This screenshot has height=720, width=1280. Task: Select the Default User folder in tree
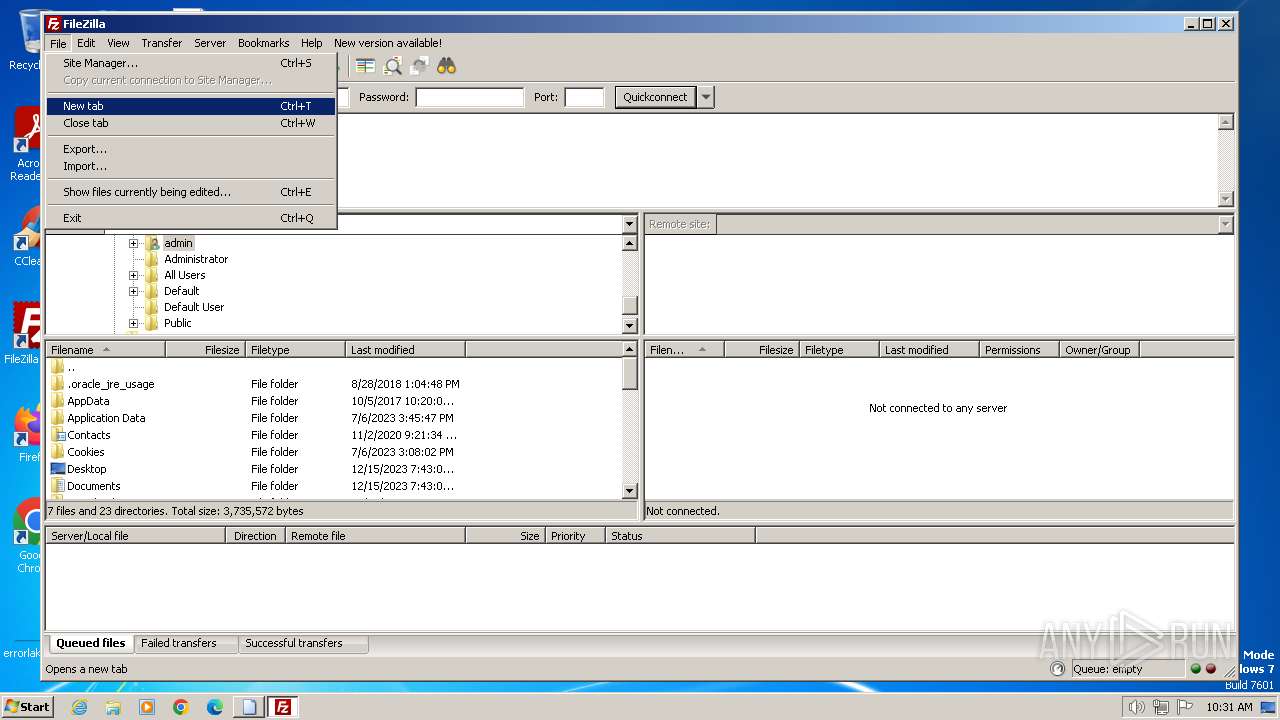pos(194,307)
